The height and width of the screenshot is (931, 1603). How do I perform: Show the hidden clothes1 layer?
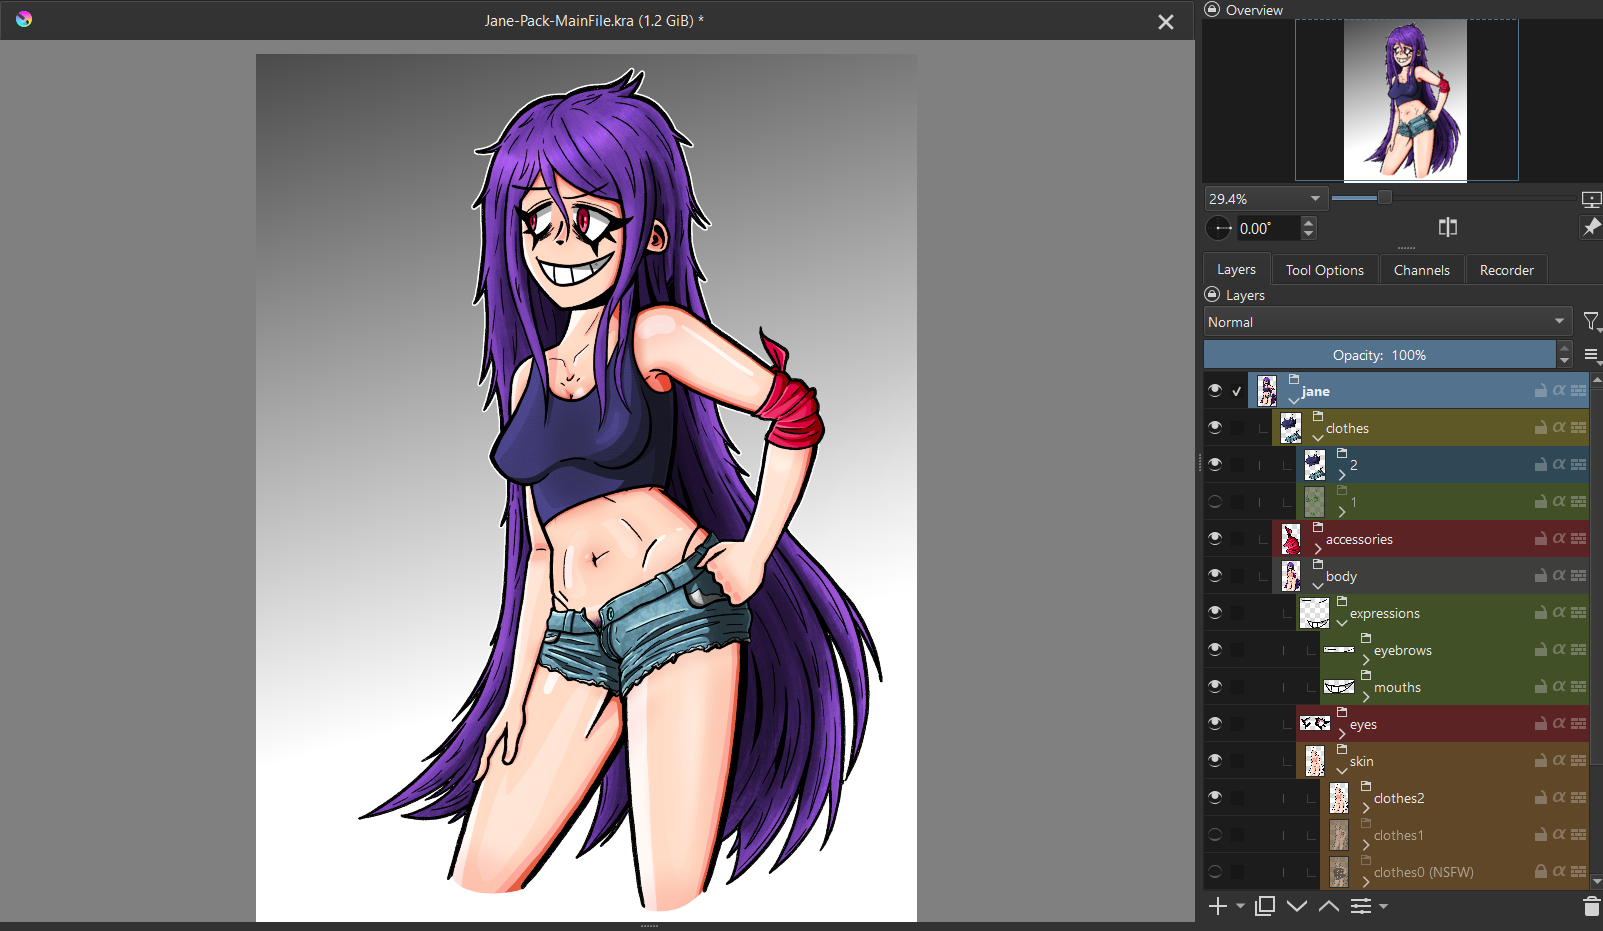(1215, 835)
